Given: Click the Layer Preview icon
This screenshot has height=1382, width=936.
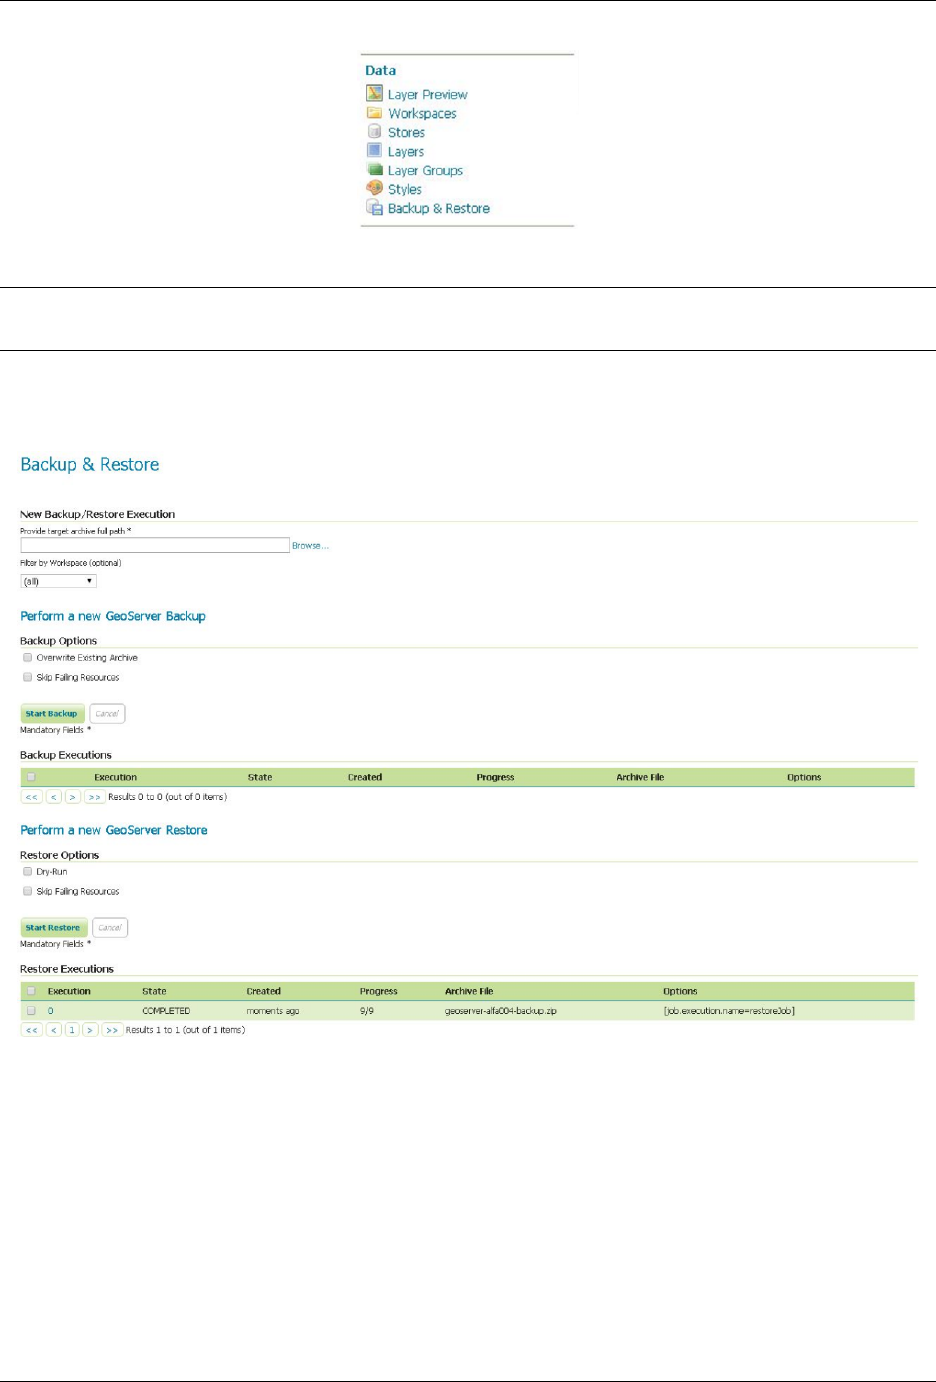Looking at the screenshot, I should 374,93.
